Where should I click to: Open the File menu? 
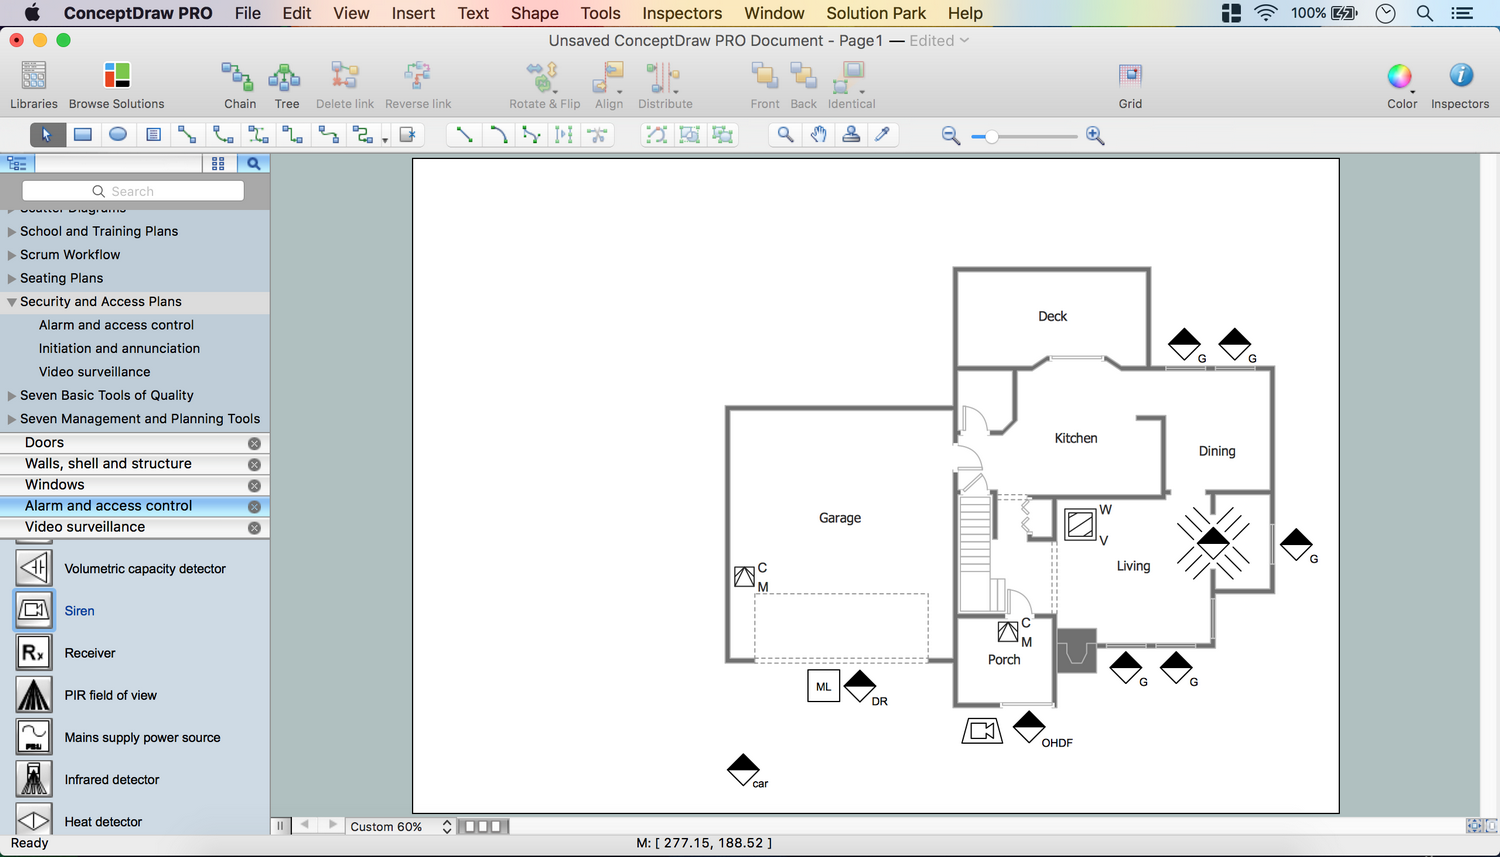point(248,13)
